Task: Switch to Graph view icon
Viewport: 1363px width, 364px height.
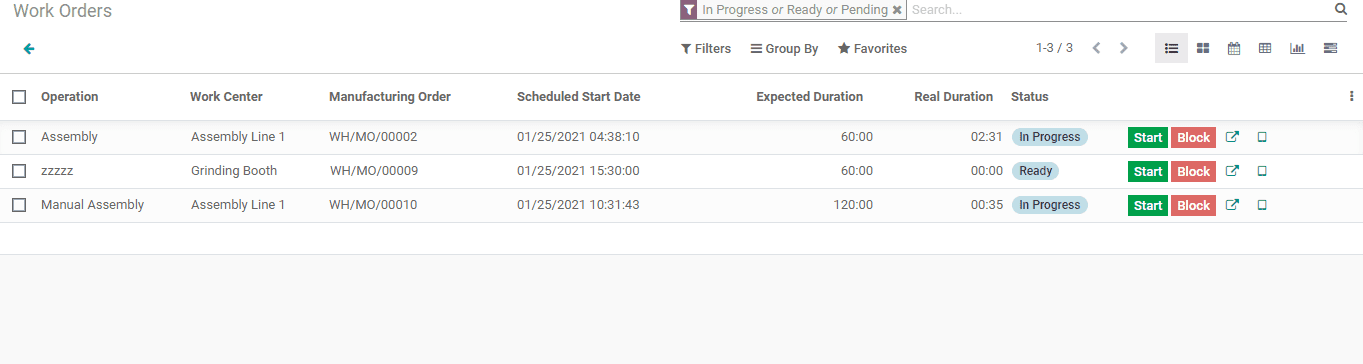Action: tap(1297, 48)
